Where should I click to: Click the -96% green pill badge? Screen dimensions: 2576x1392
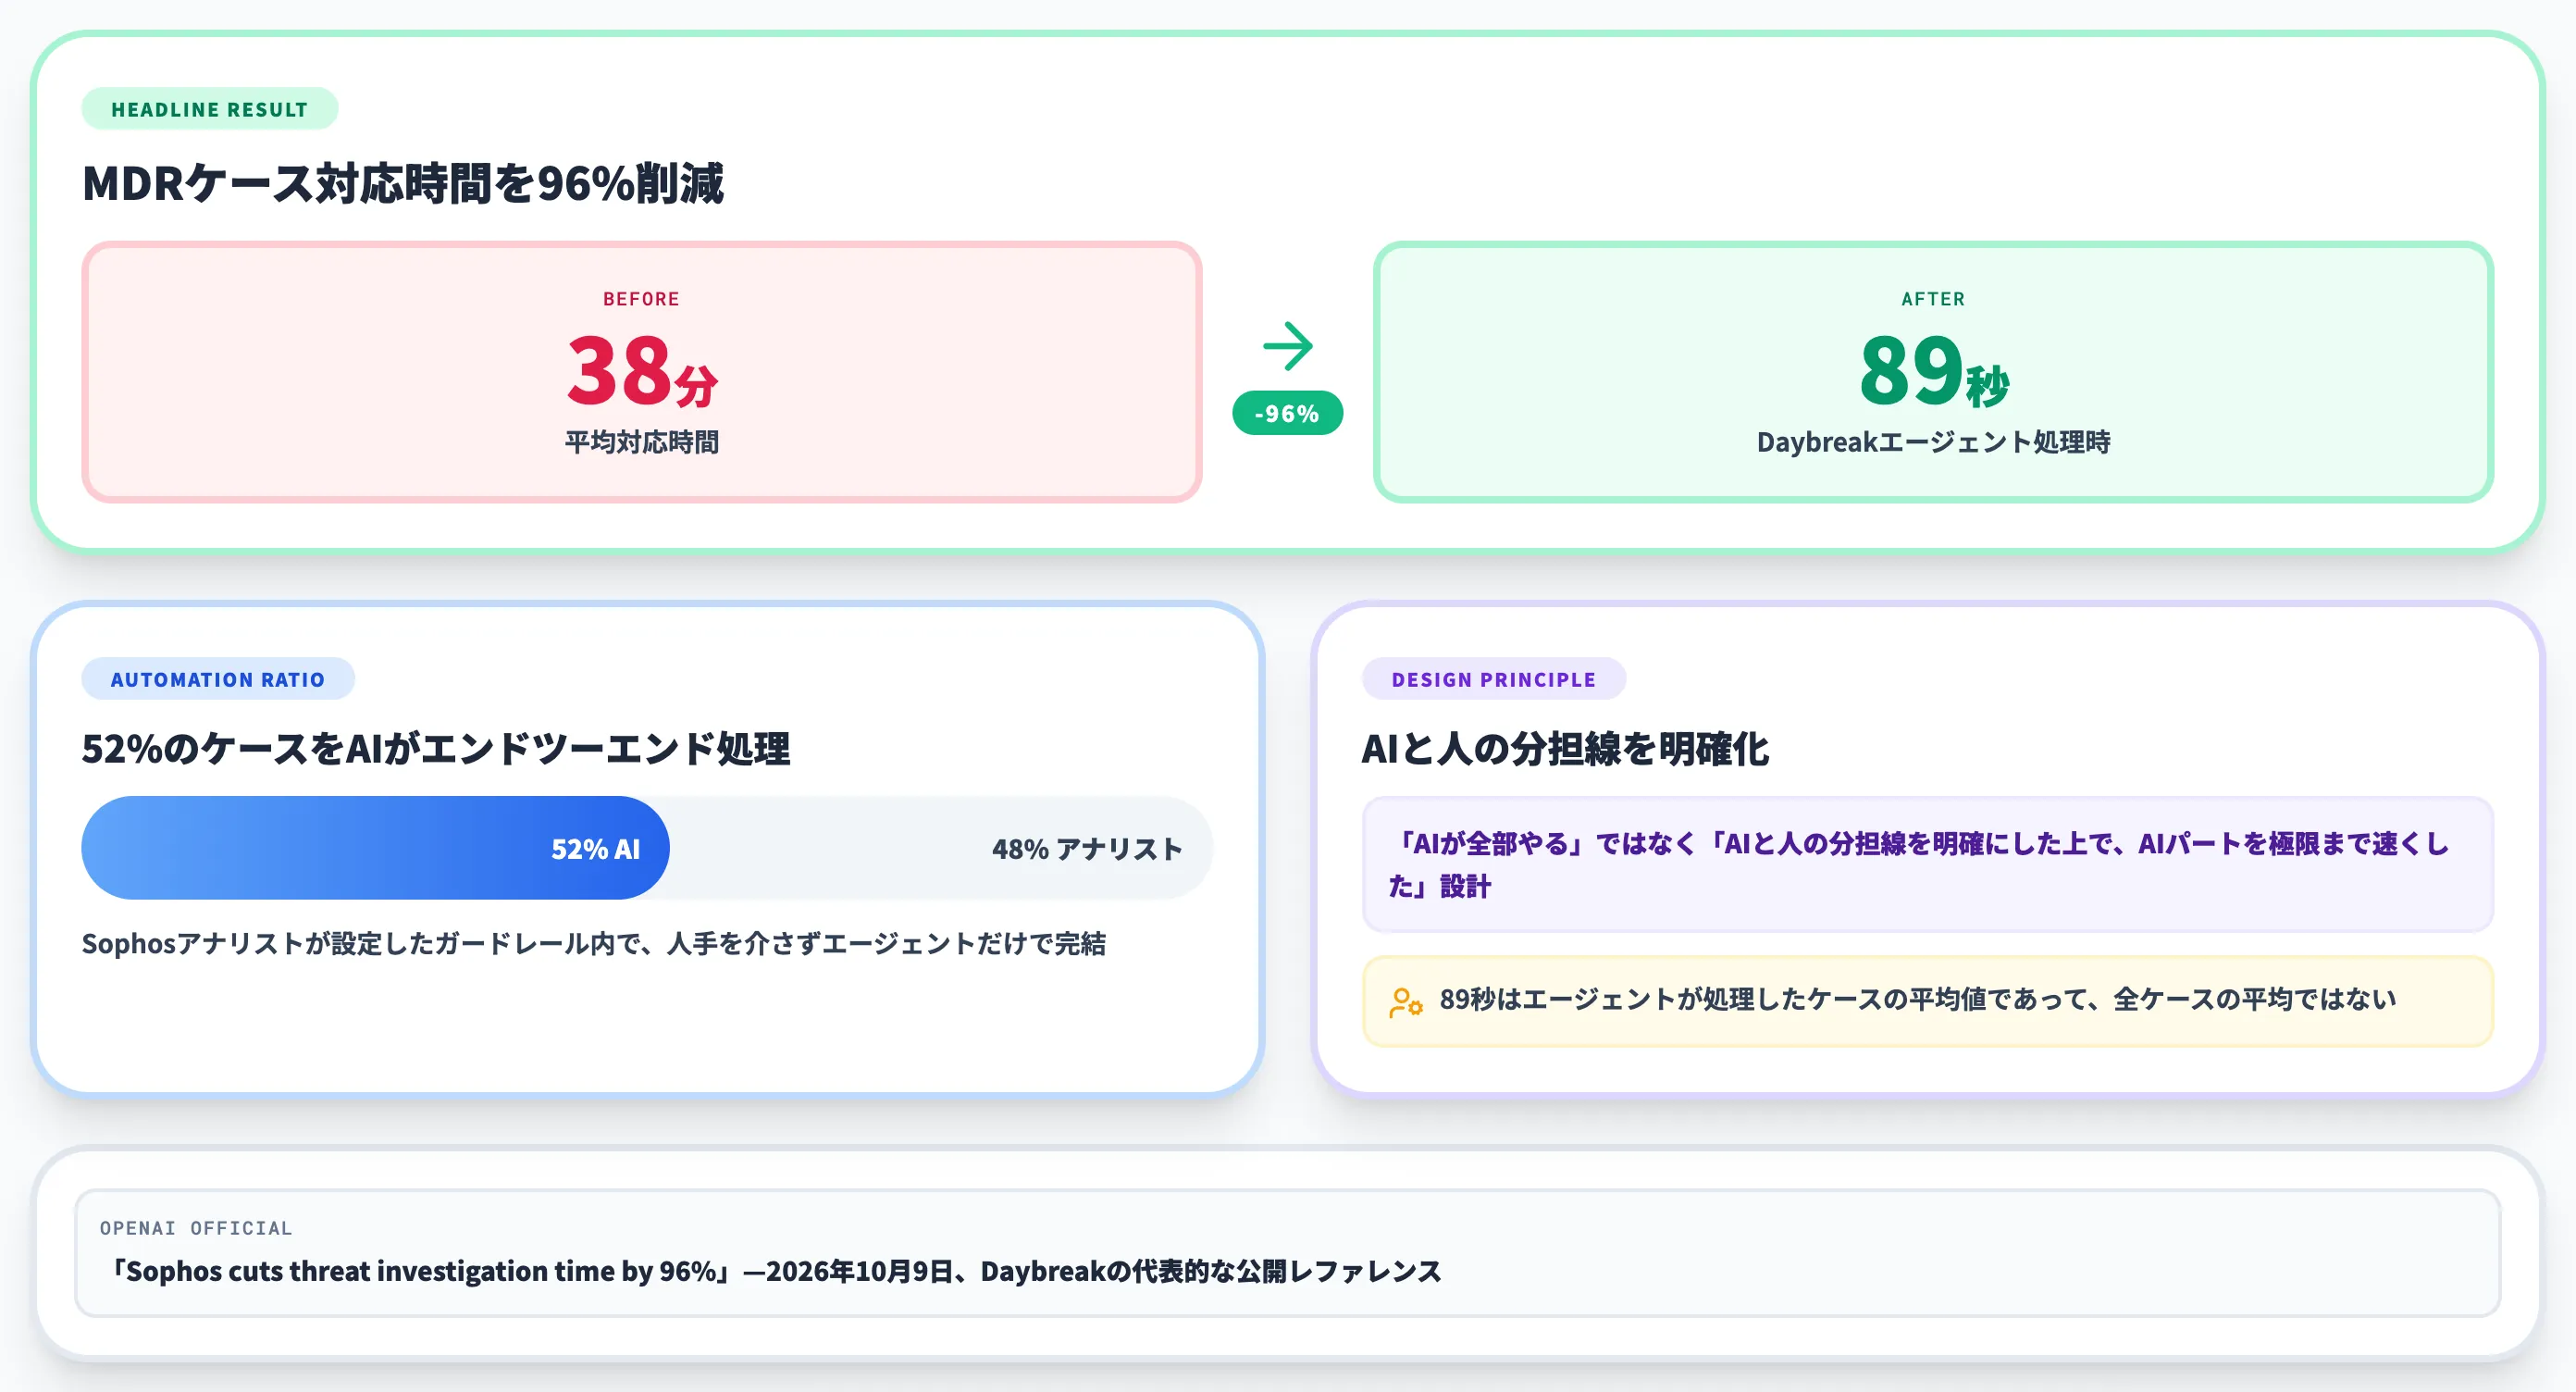1287,413
